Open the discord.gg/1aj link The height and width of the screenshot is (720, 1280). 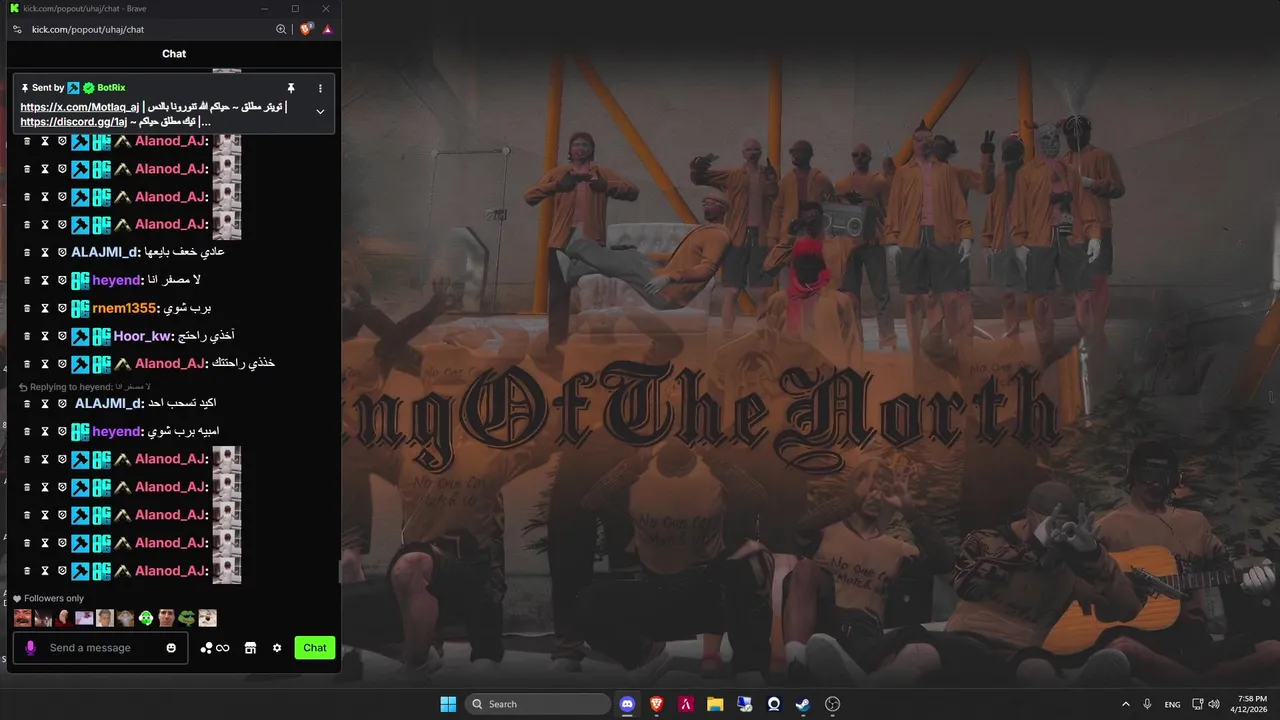click(x=74, y=122)
